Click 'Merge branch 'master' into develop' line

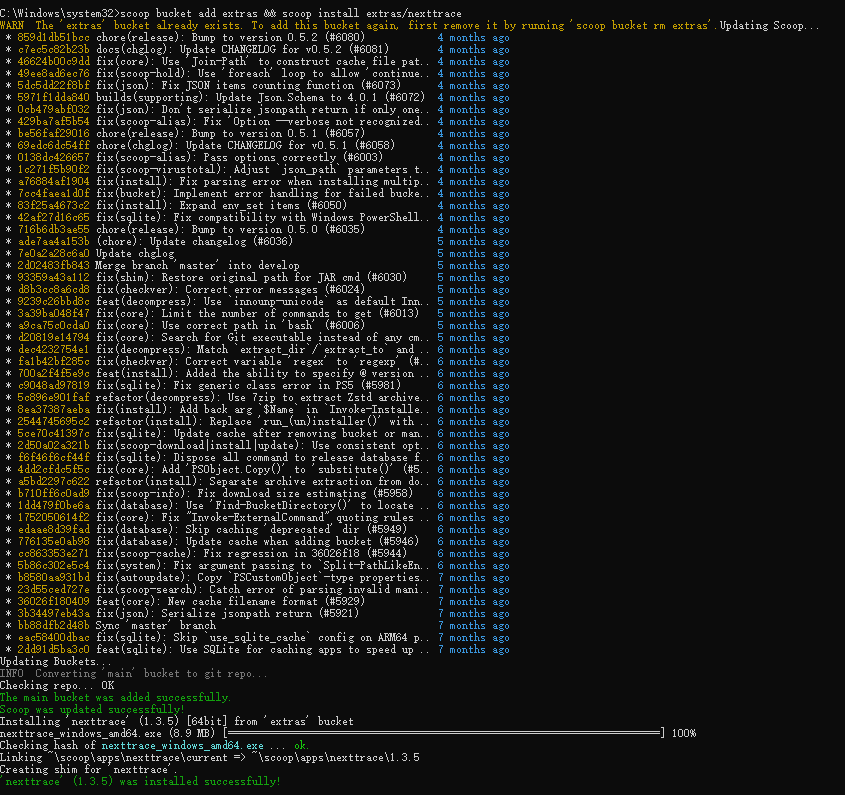197,266
